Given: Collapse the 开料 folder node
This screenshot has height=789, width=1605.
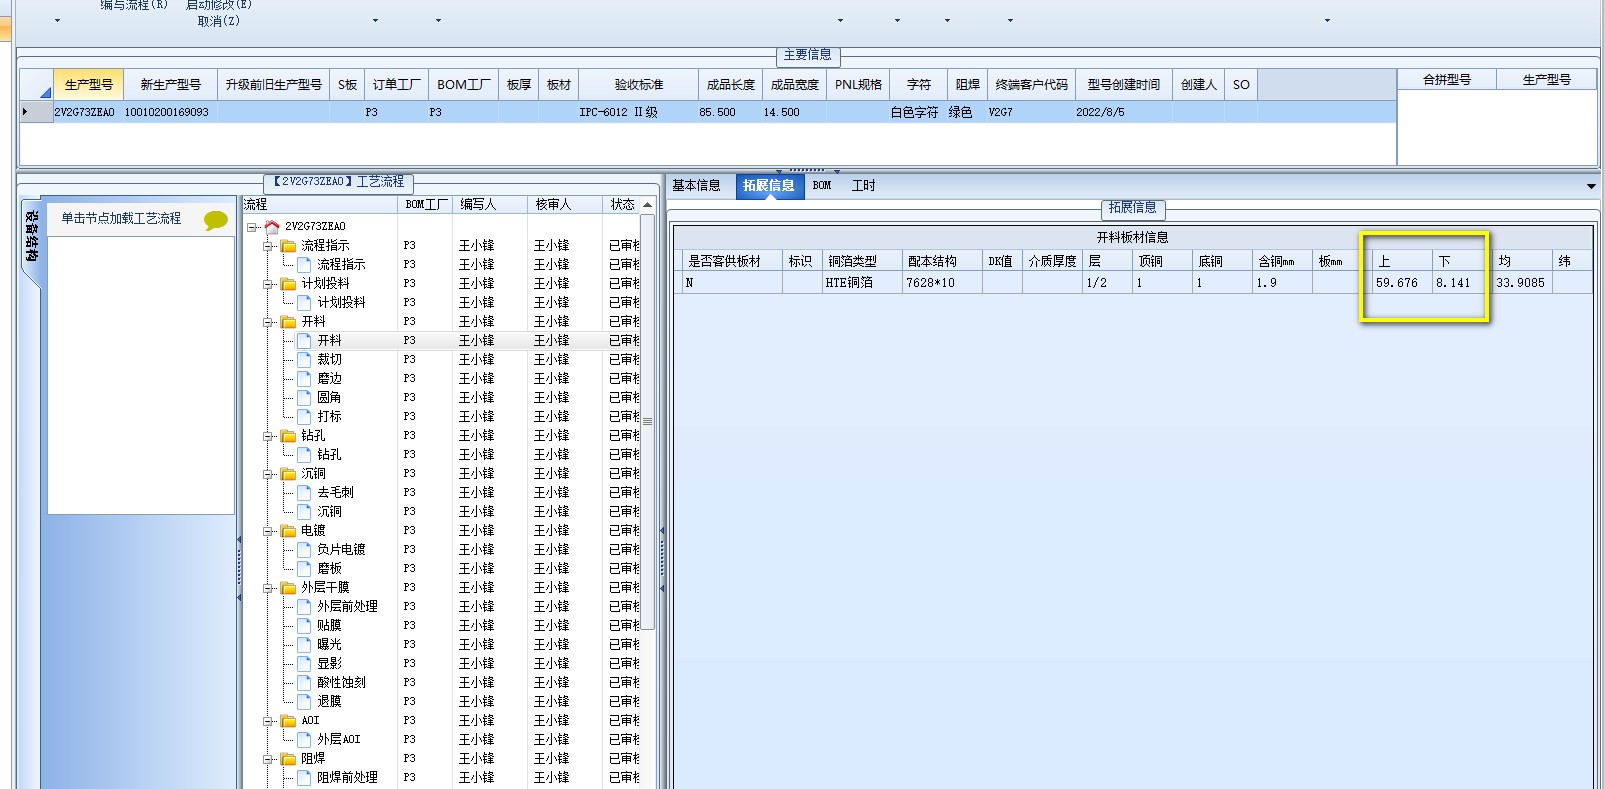Looking at the screenshot, I should (268, 322).
